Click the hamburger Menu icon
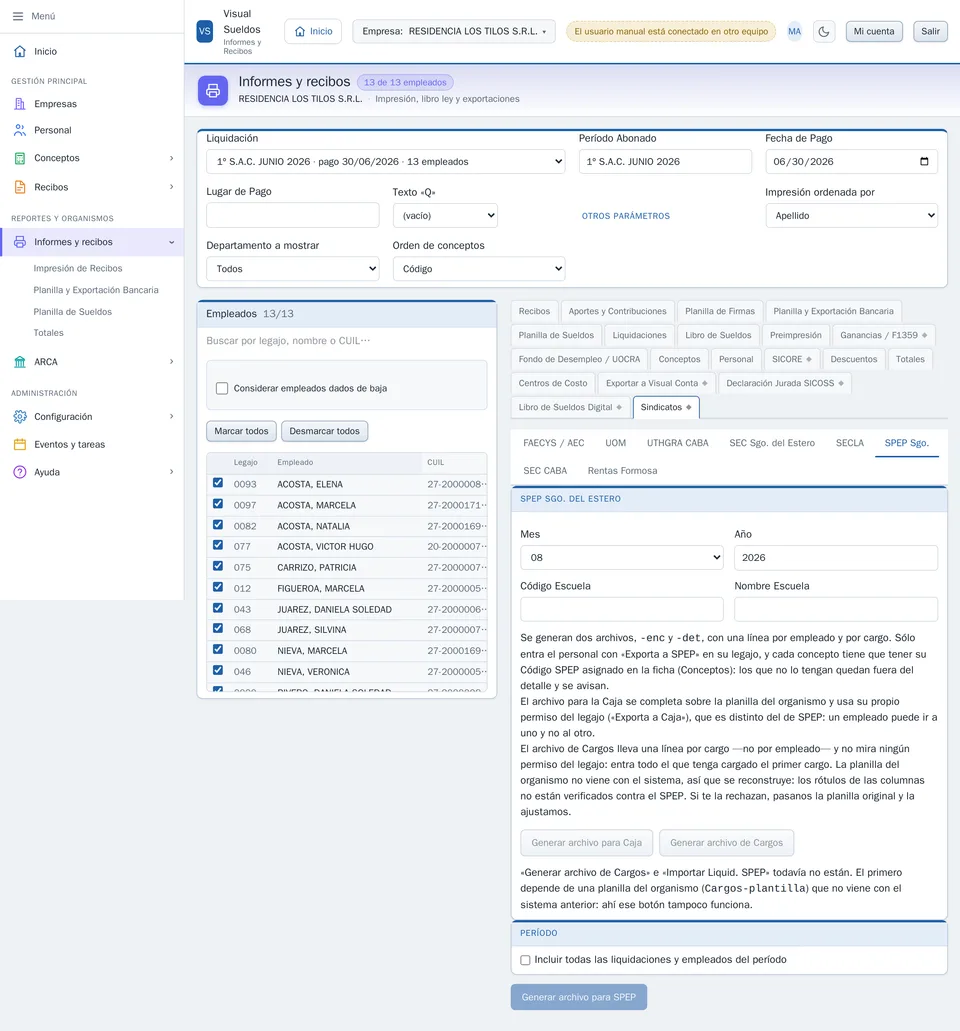 (x=18, y=16)
